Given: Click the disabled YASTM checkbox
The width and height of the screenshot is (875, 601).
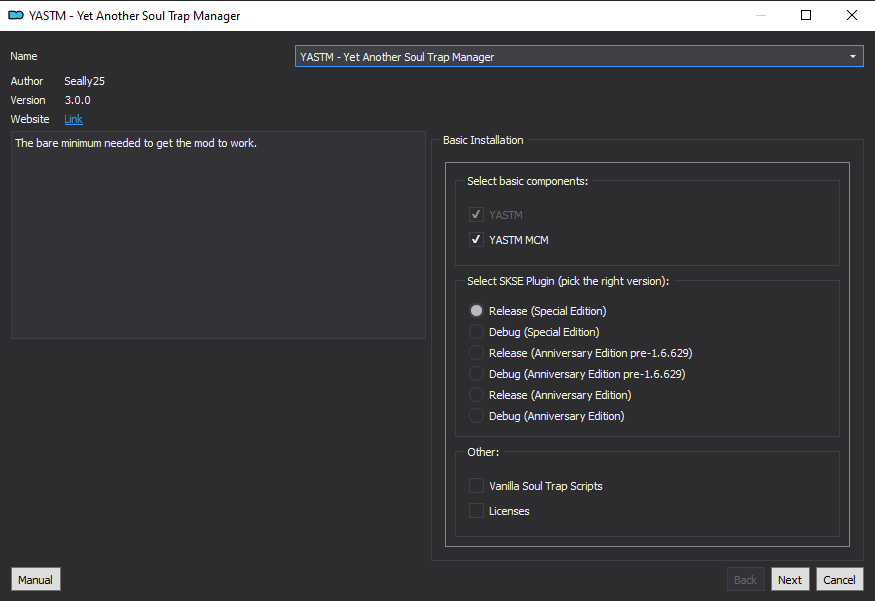Looking at the screenshot, I should [x=476, y=214].
